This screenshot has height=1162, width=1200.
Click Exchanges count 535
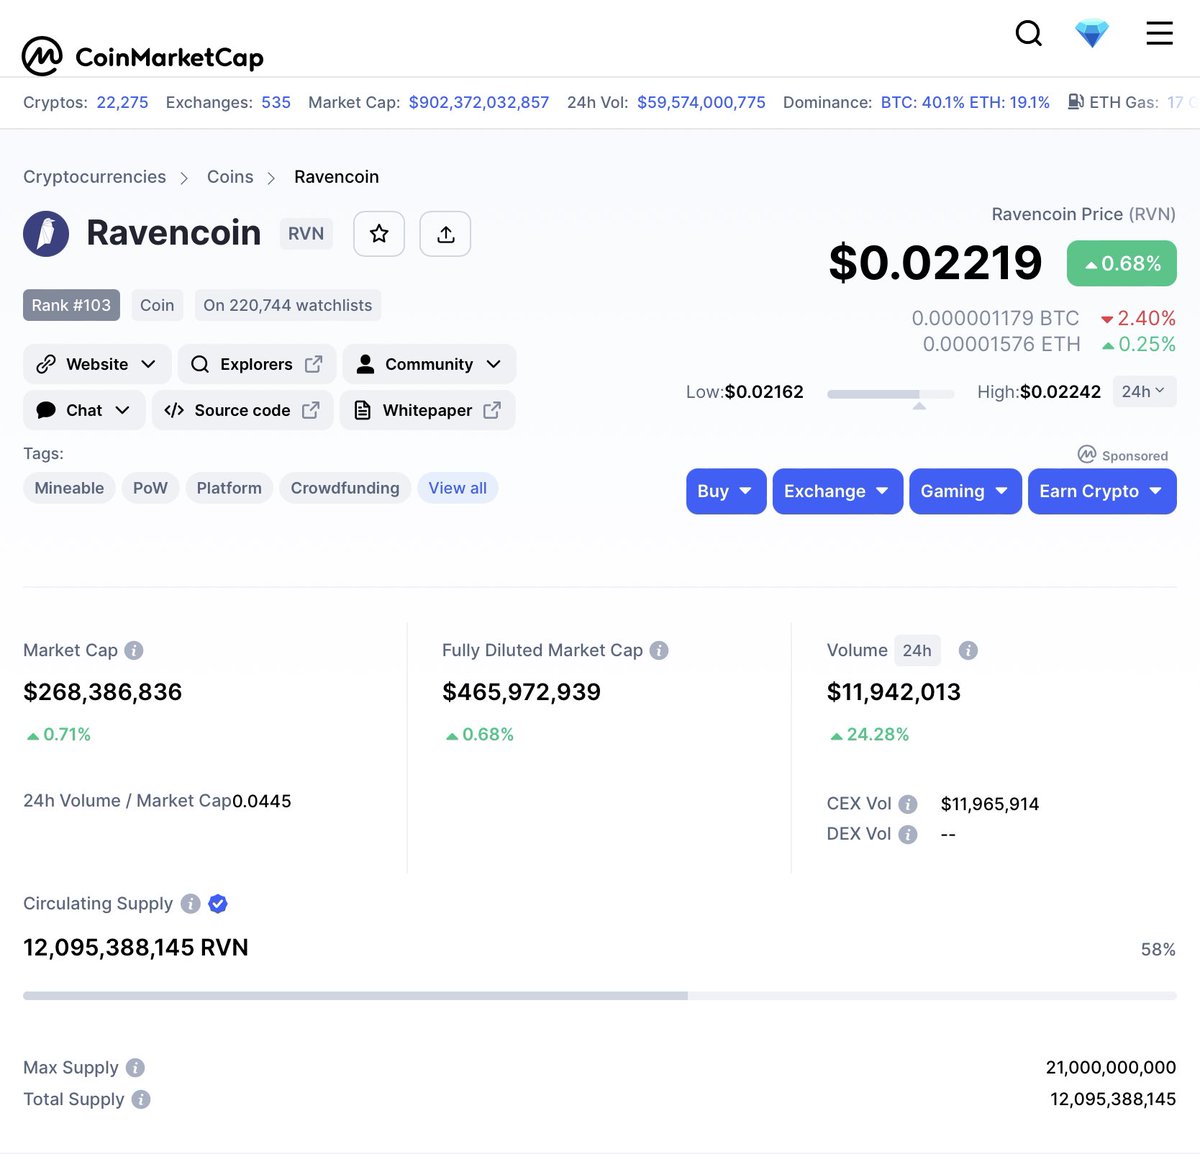(276, 102)
